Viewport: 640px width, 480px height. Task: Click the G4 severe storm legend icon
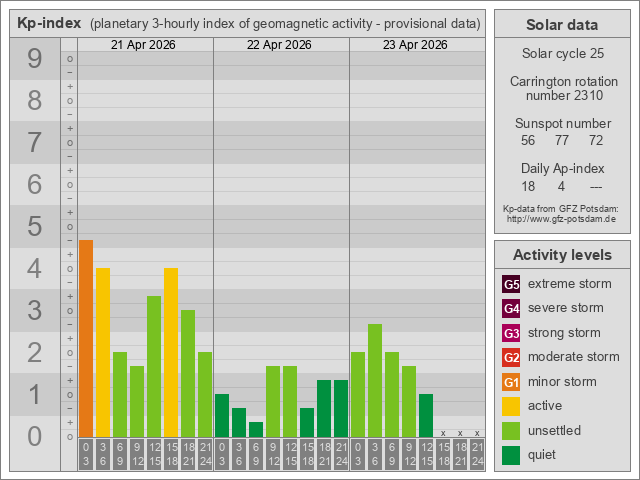point(511,308)
